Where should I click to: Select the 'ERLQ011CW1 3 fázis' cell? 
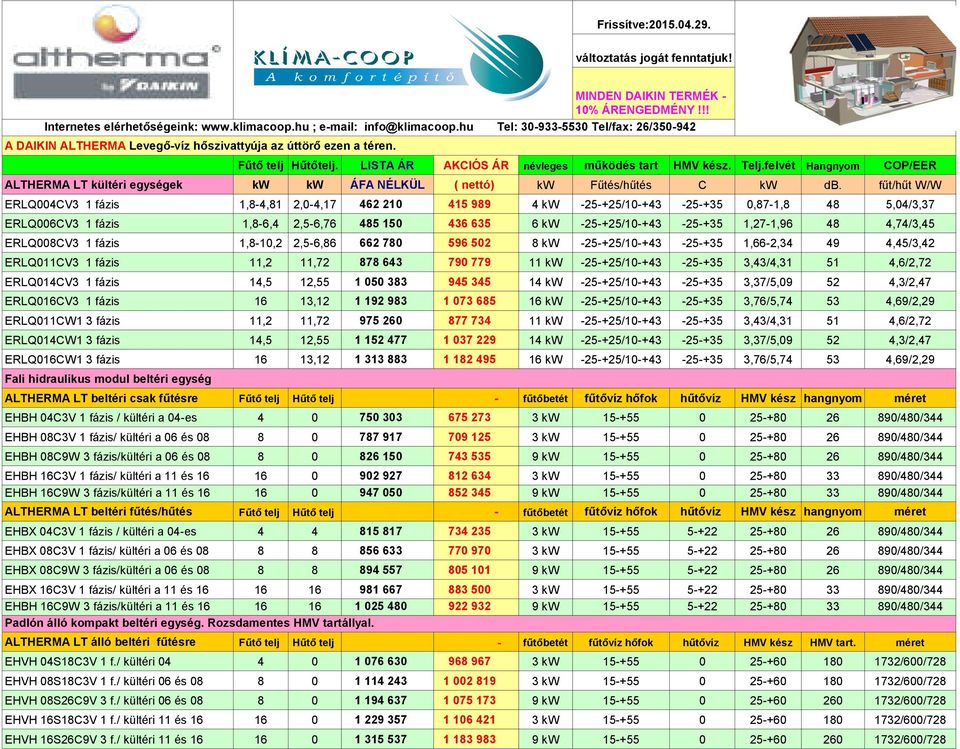118,321
